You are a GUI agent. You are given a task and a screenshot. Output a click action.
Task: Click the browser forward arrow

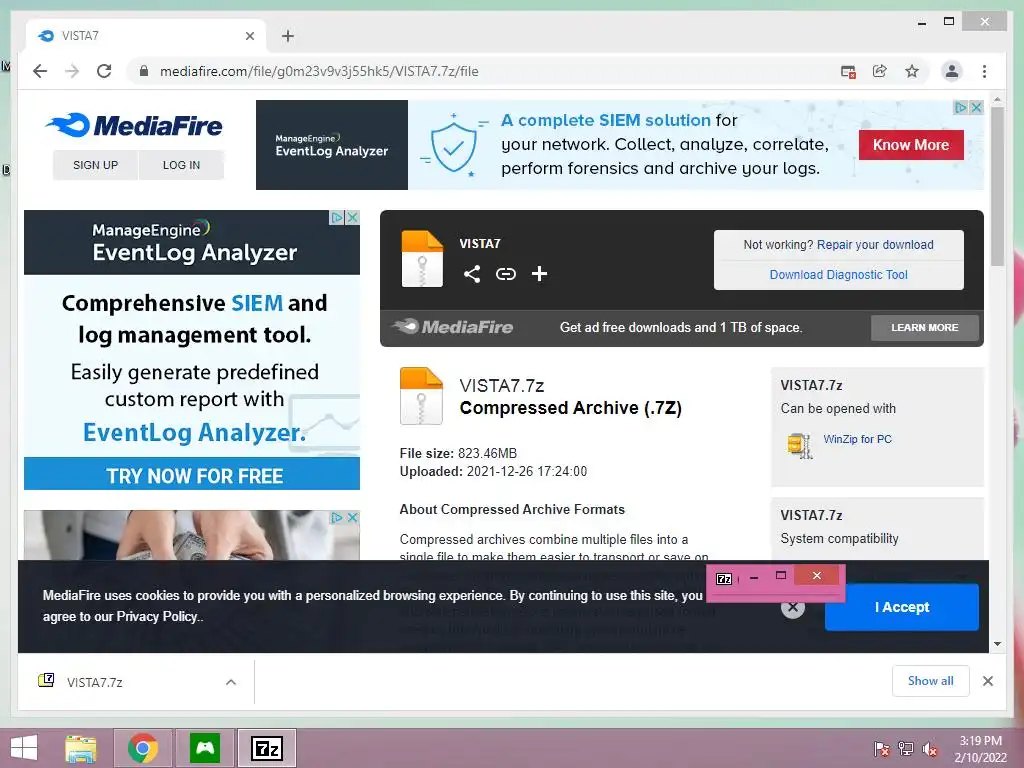coord(72,71)
